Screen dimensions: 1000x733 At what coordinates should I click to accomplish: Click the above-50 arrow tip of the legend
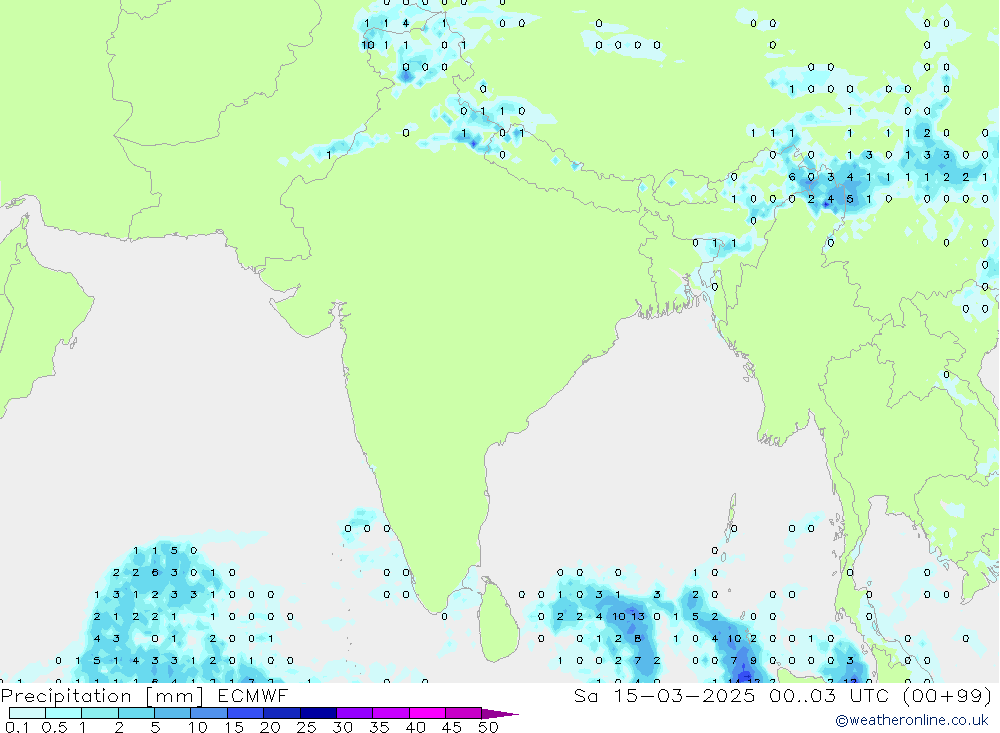[x=500, y=714]
